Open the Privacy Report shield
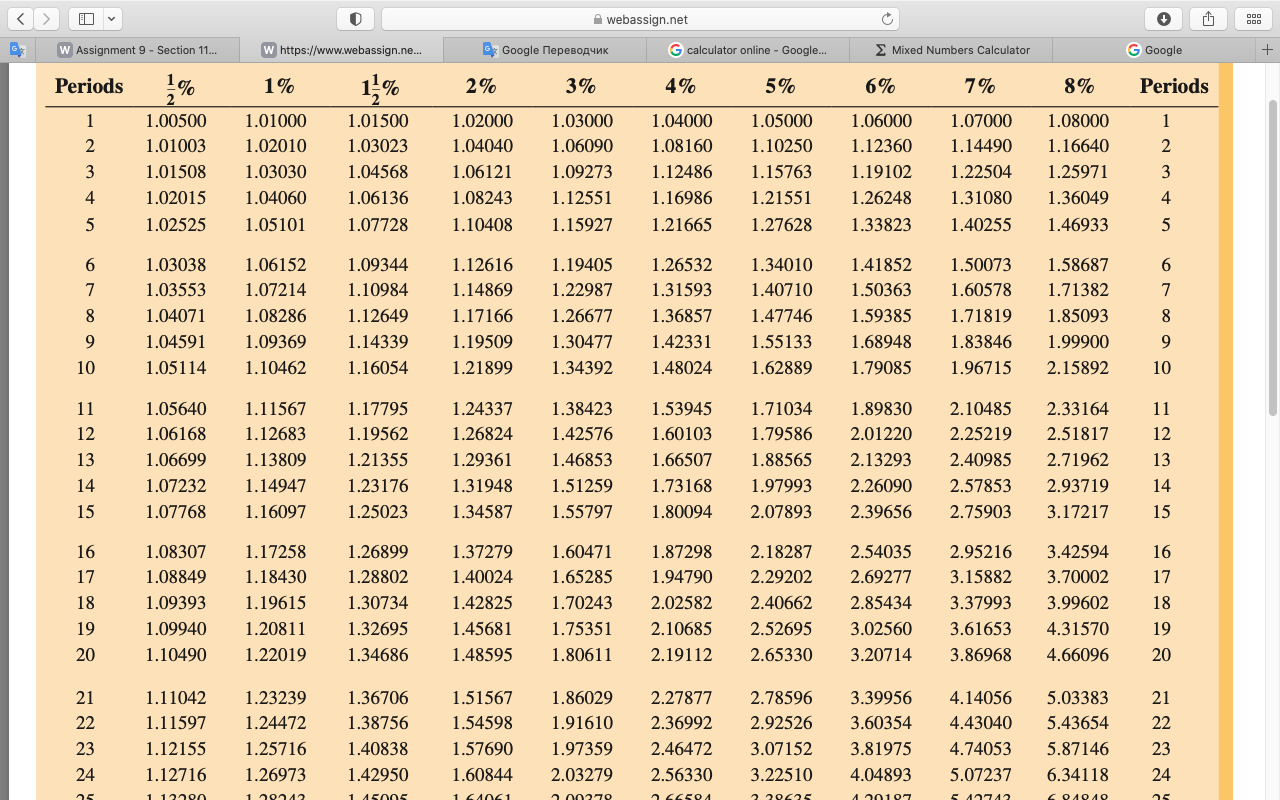 tap(355, 18)
